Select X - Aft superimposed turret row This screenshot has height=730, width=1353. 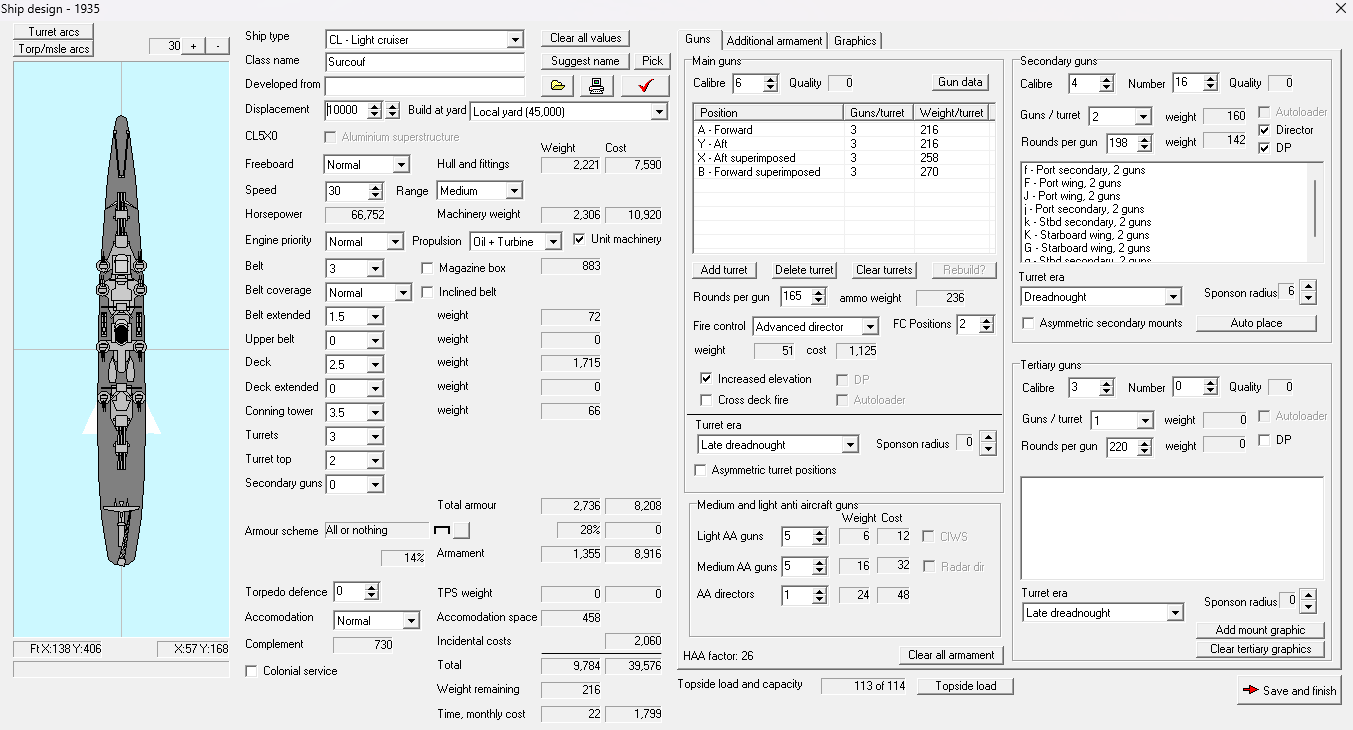[x=844, y=158]
